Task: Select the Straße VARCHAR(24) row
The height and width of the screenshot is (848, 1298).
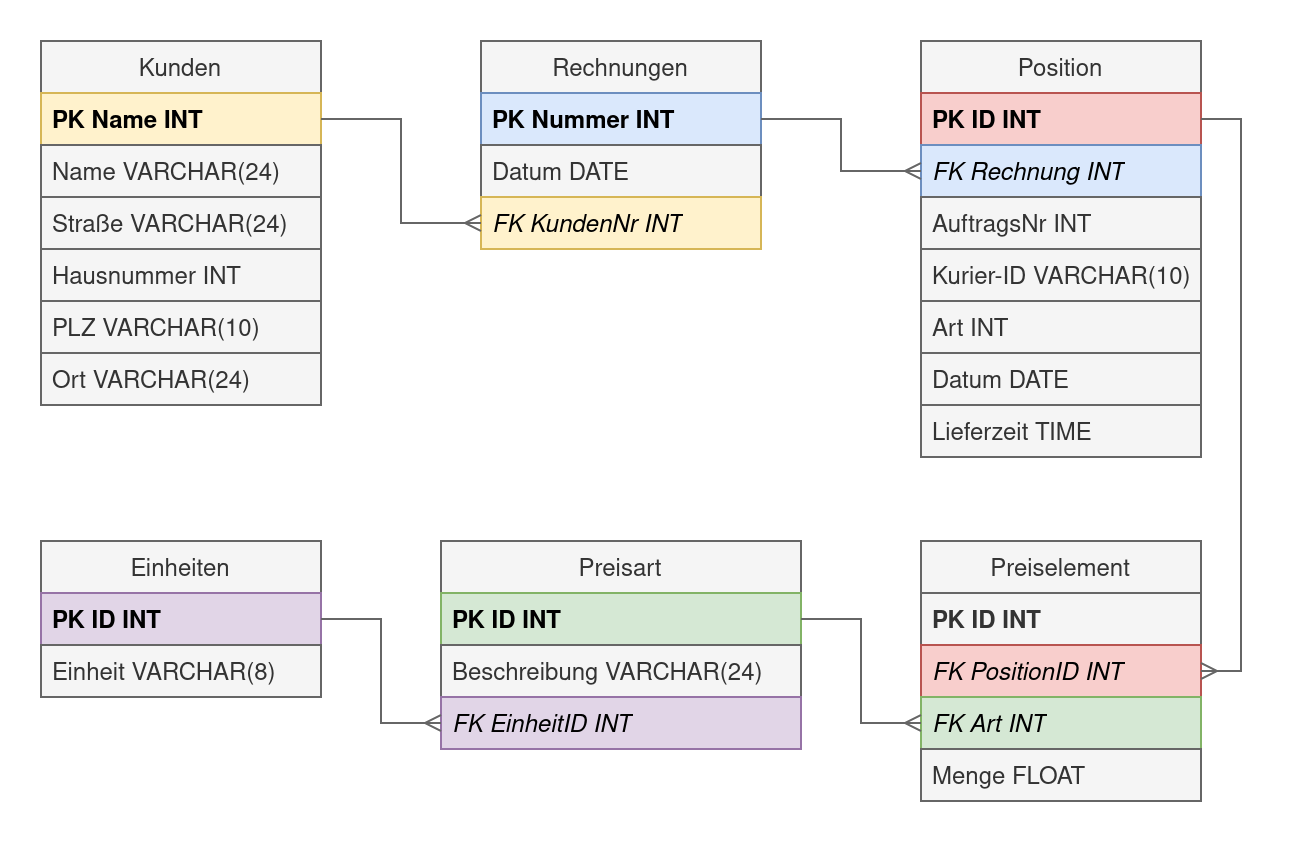Action: pyautogui.click(x=180, y=223)
